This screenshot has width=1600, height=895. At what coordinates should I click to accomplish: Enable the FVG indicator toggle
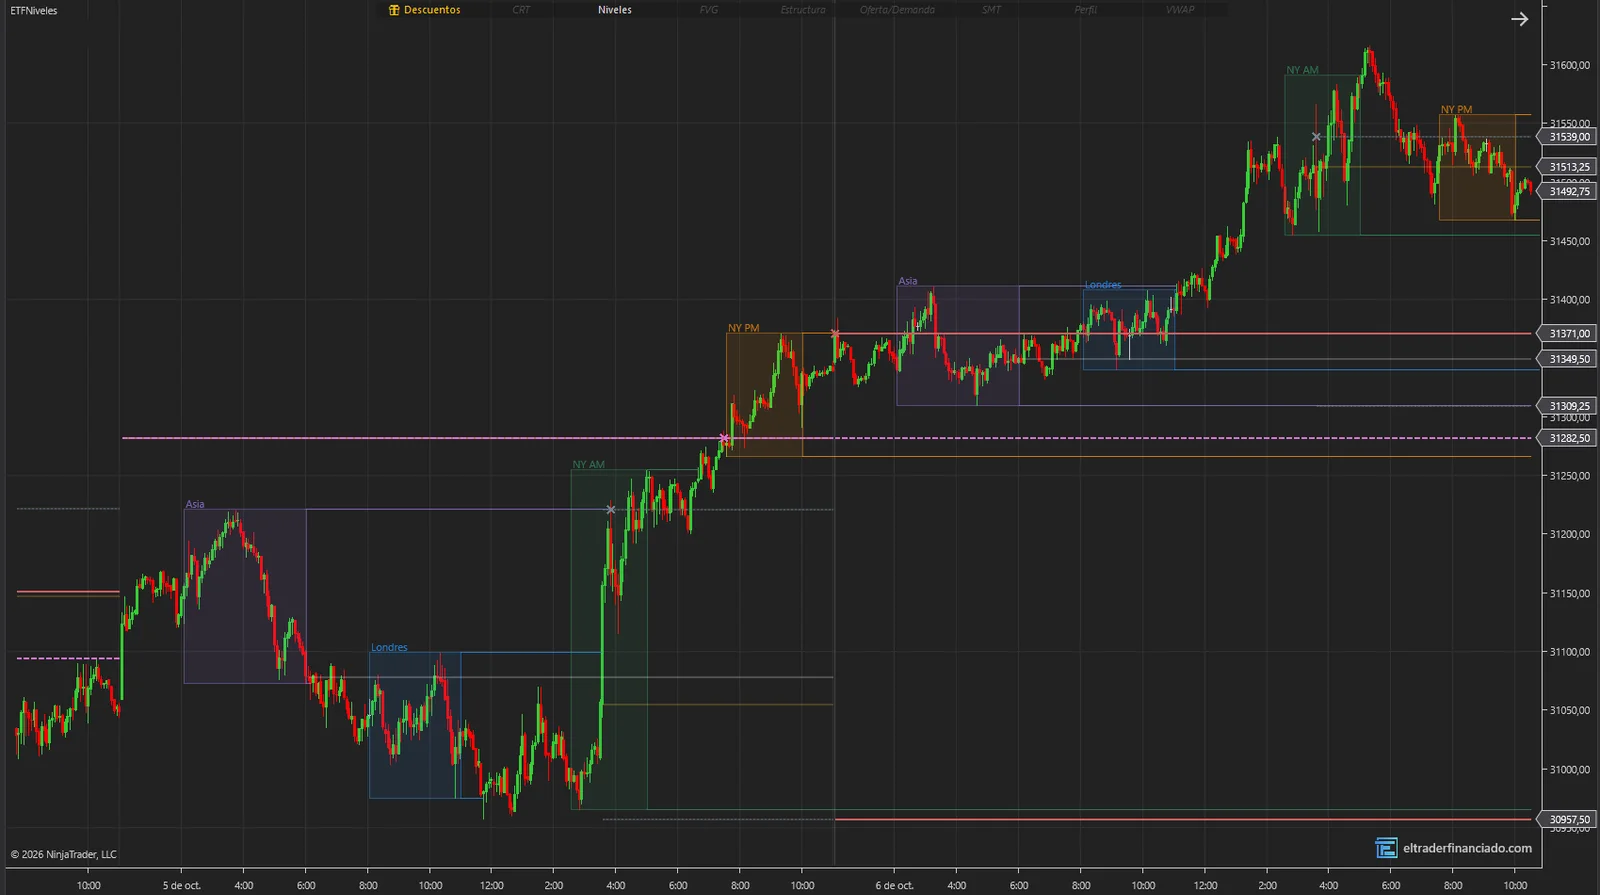709,10
